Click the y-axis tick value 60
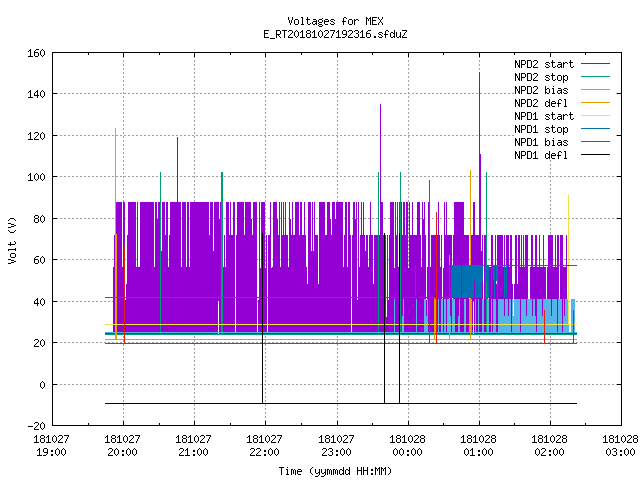 click(x=39, y=260)
